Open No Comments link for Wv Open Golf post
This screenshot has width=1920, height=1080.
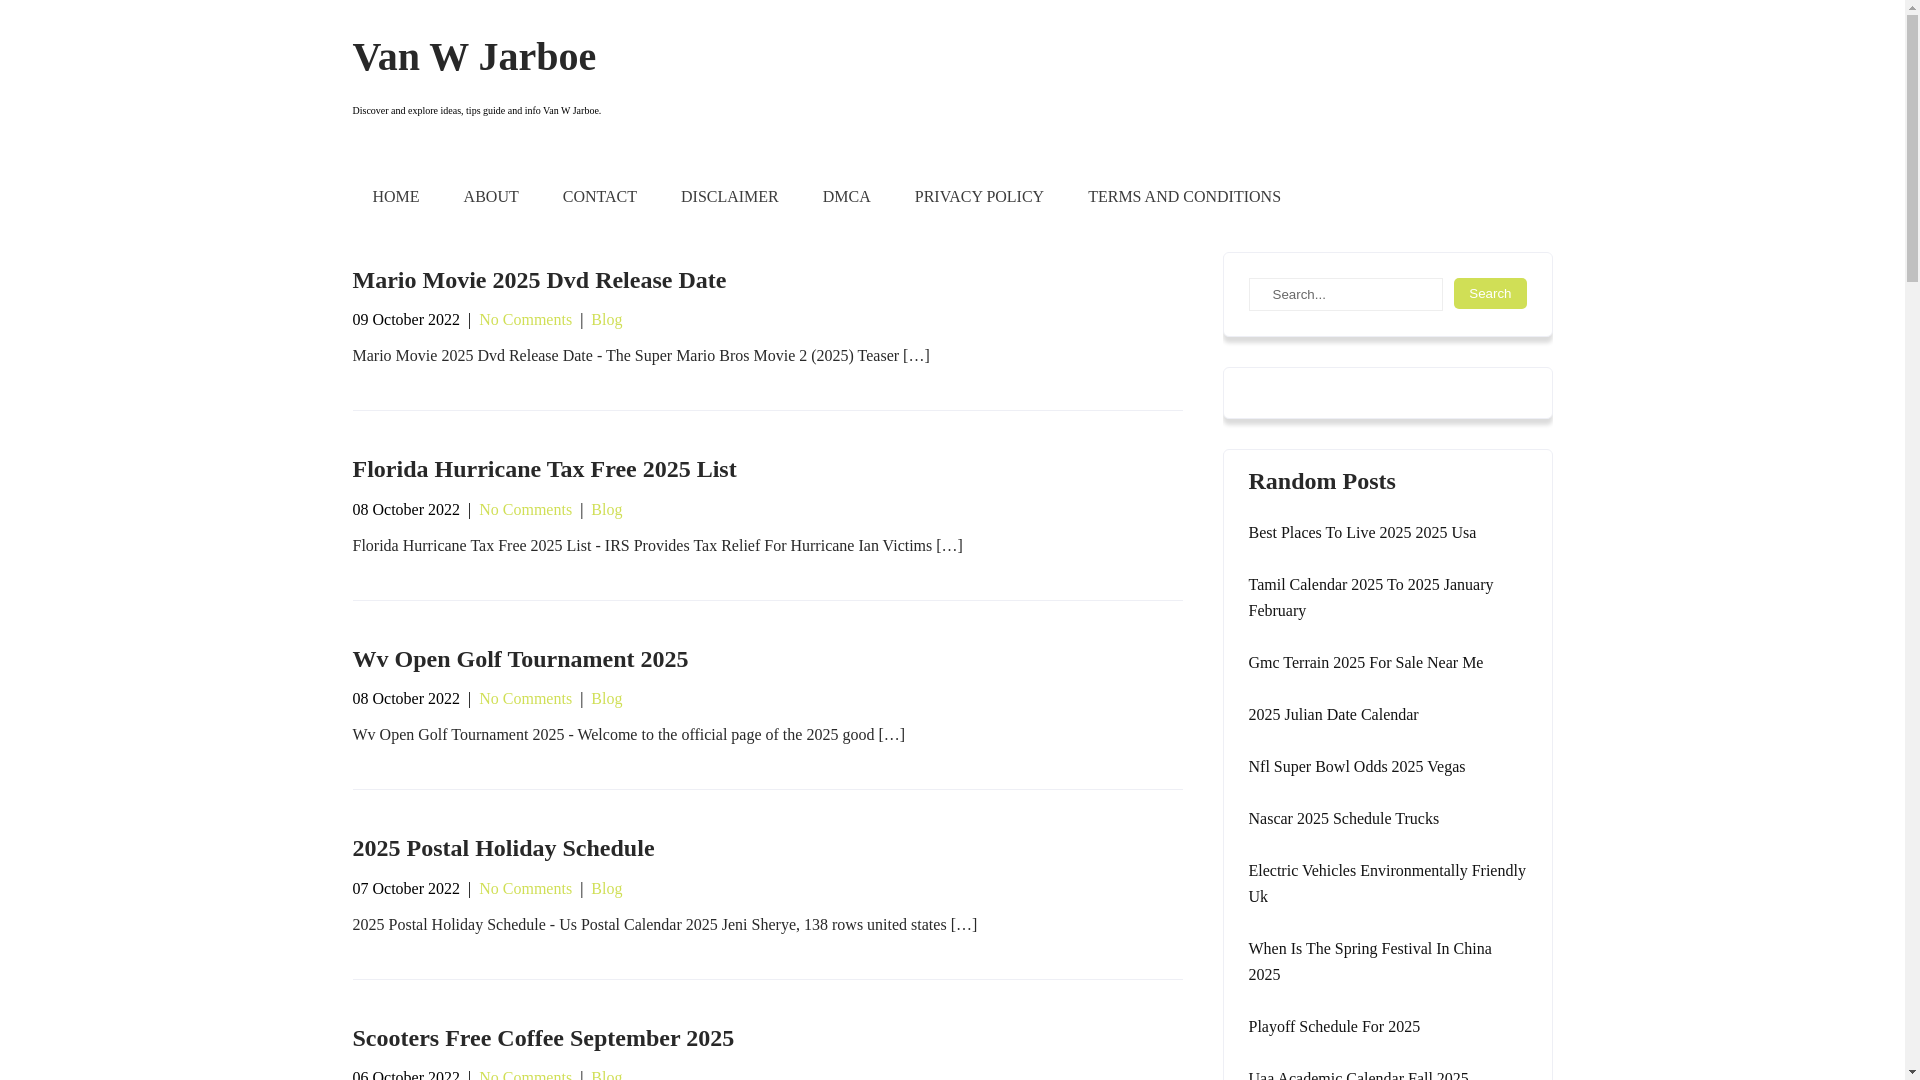tap(526, 699)
